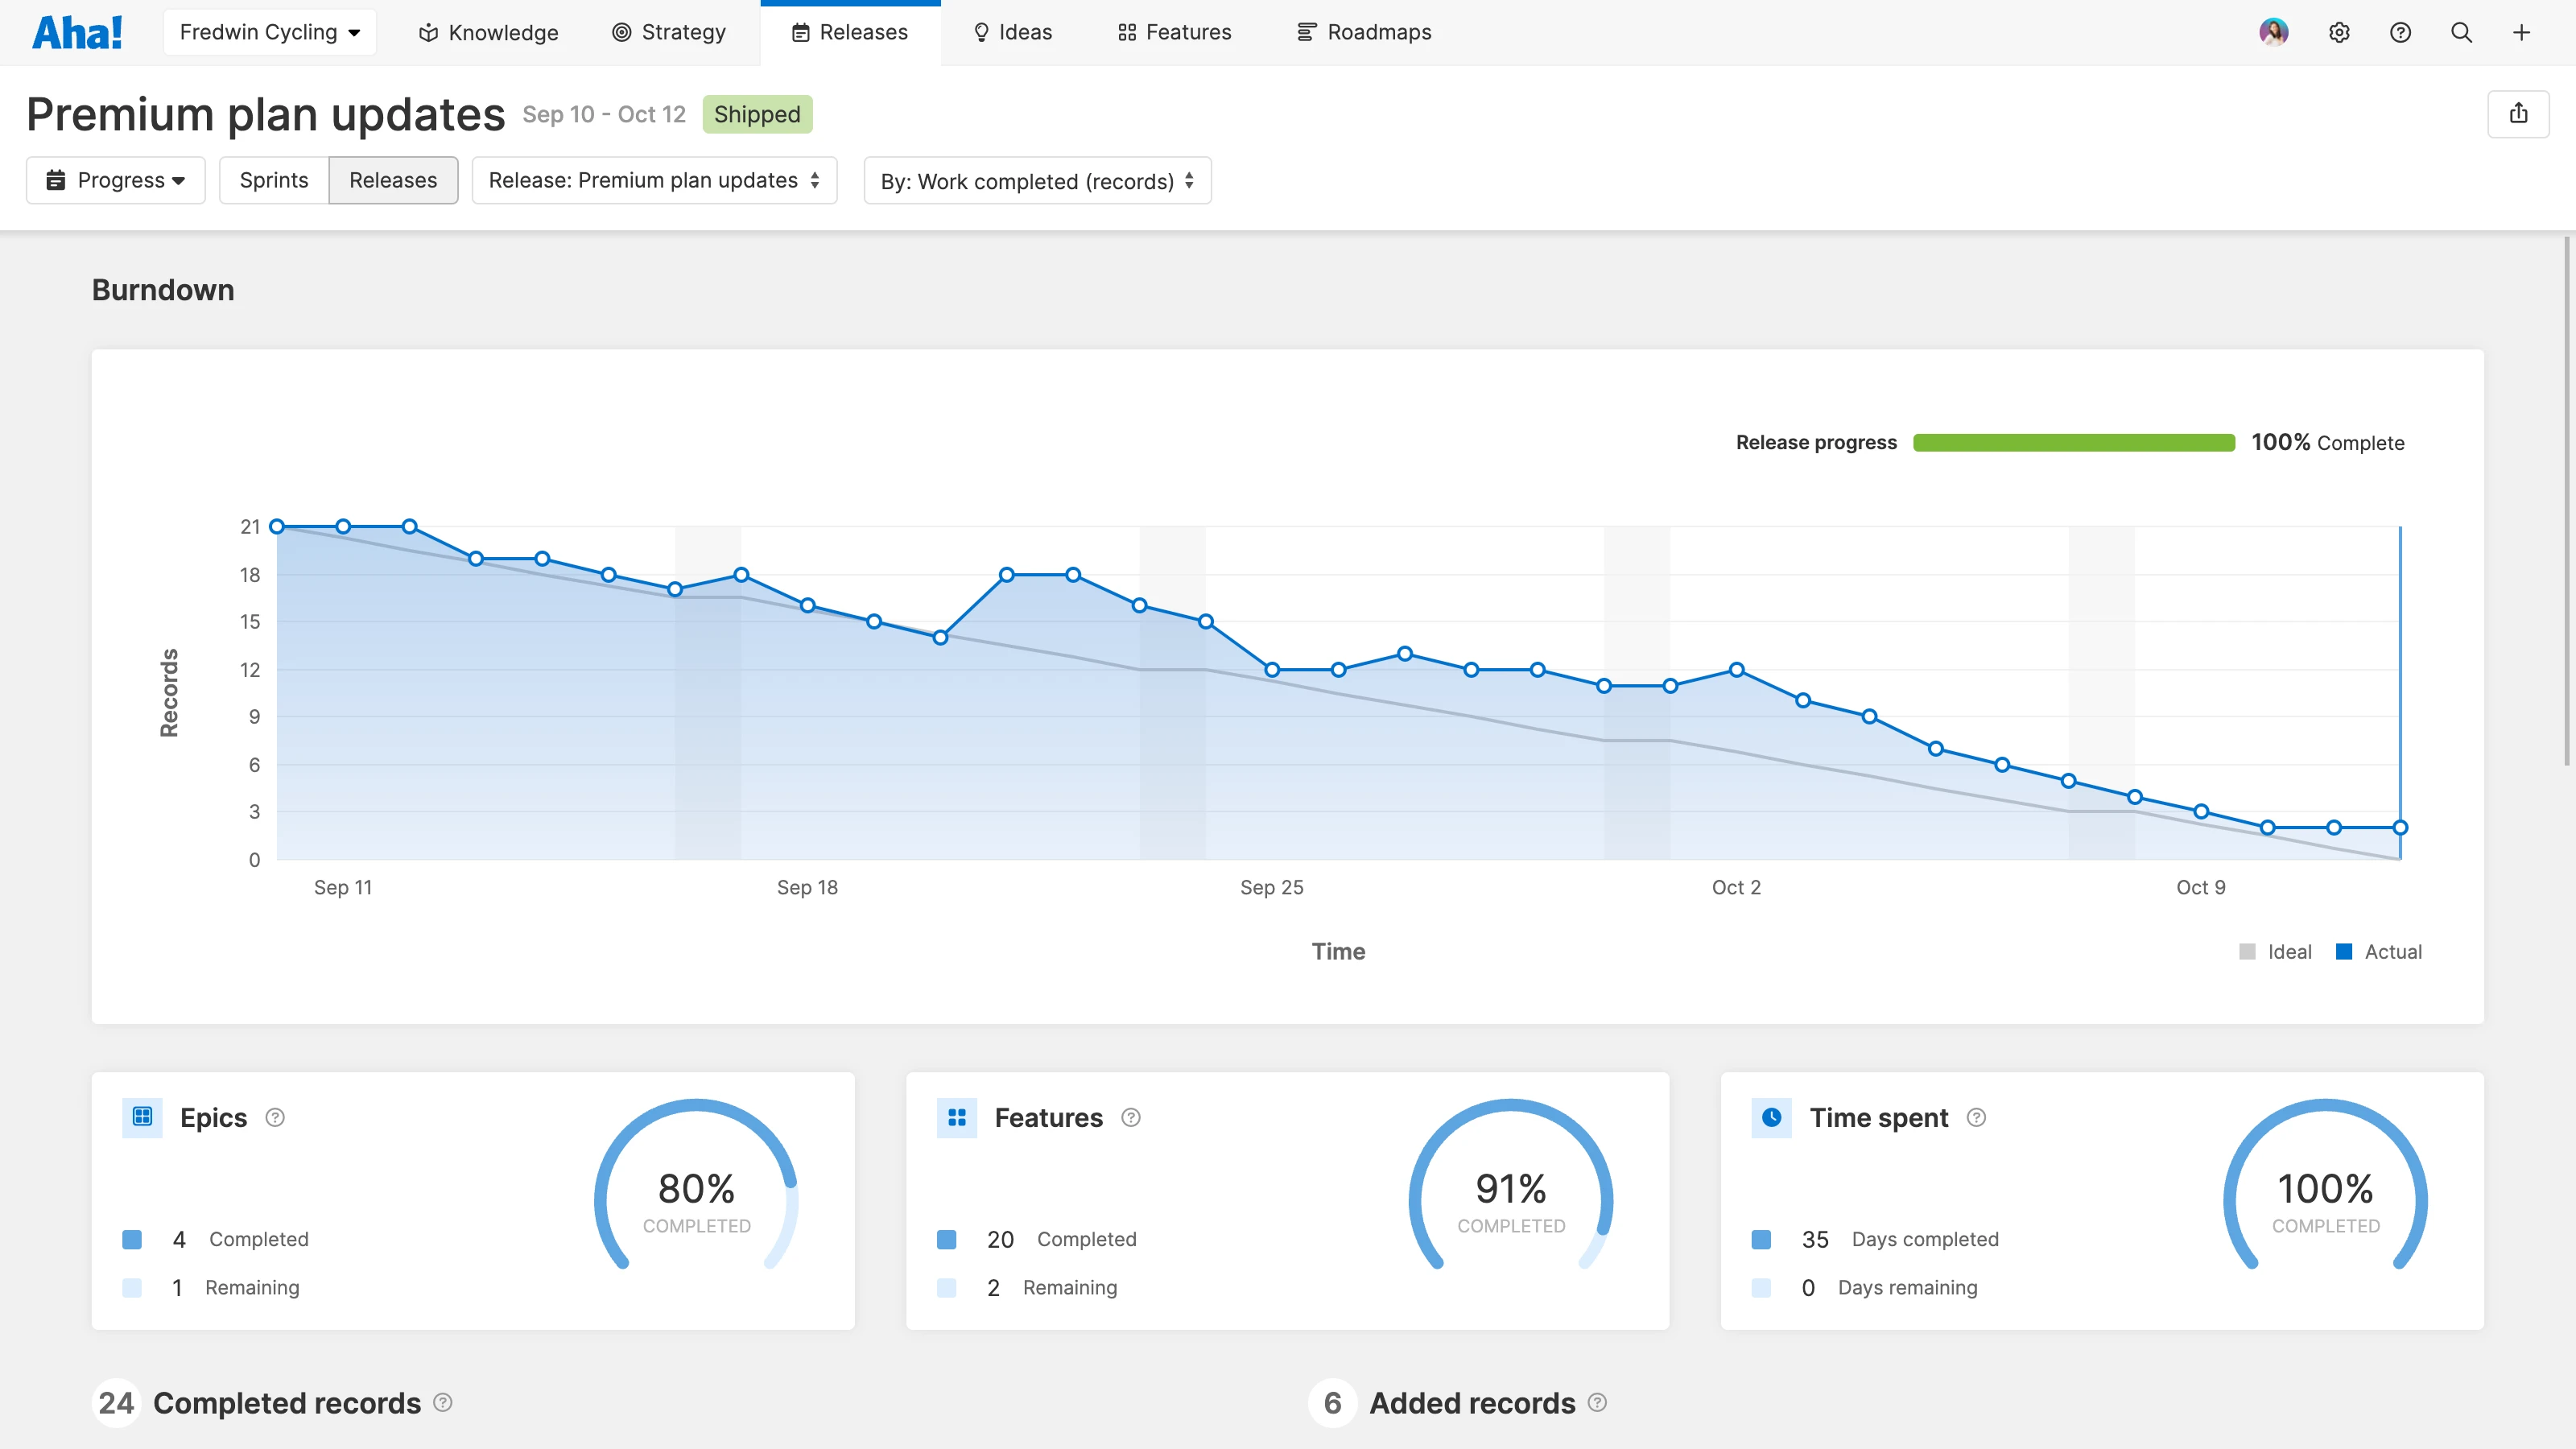This screenshot has height=1449, width=2576.
Task: Open the Ideas navigation tab
Action: pyautogui.click(x=1012, y=32)
